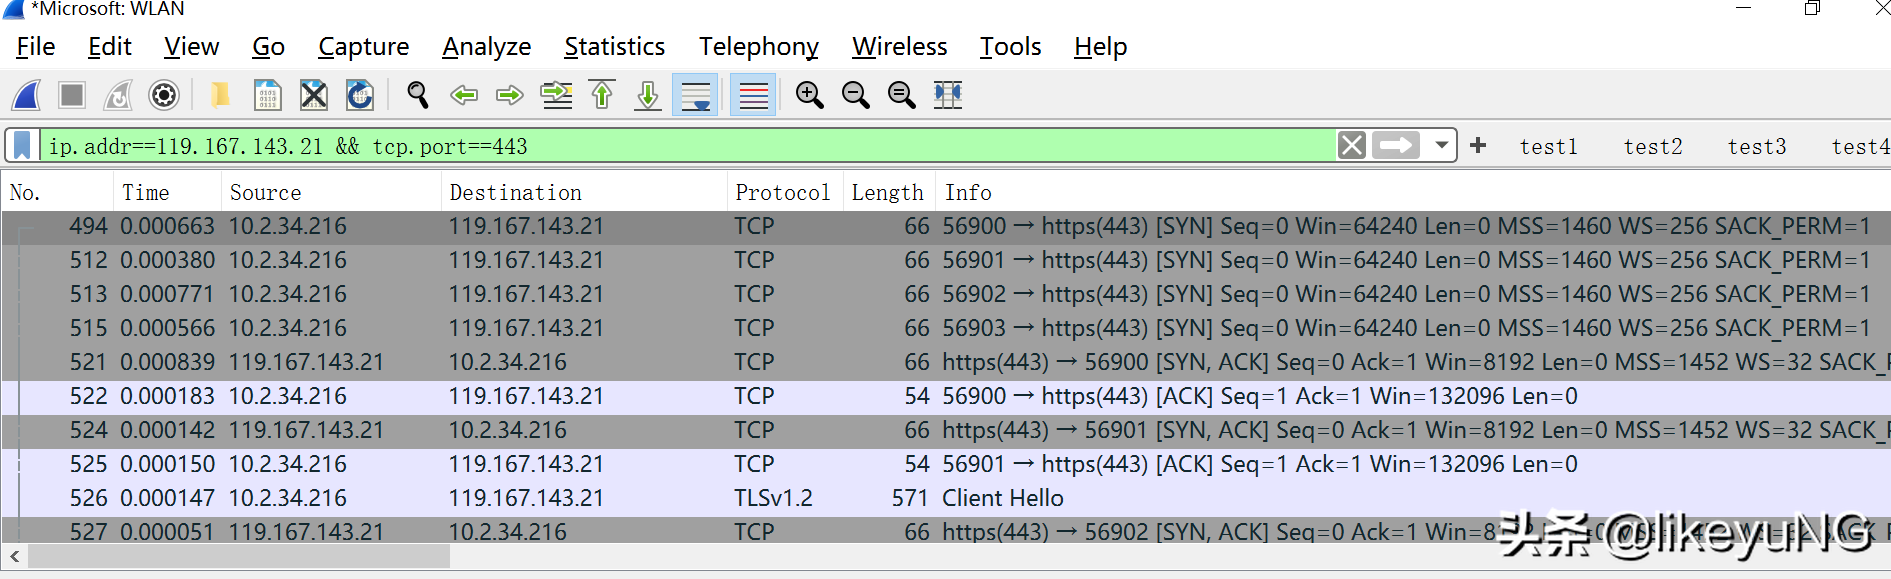Select packet 525 row
Screen dimensions: 1891x579
point(946,465)
